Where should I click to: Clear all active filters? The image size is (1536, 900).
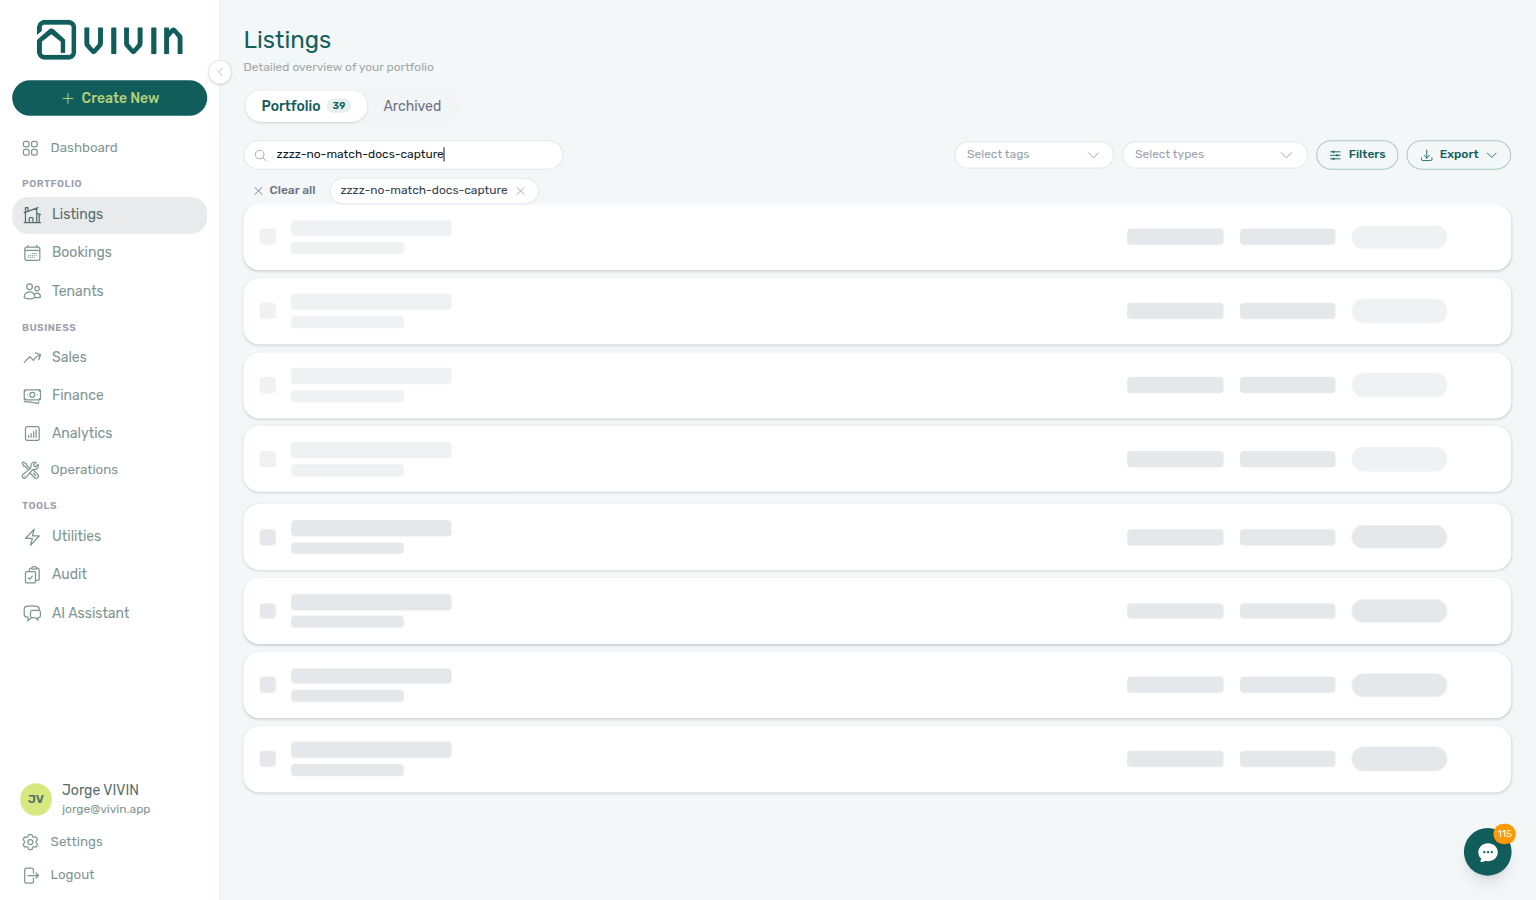click(284, 191)
